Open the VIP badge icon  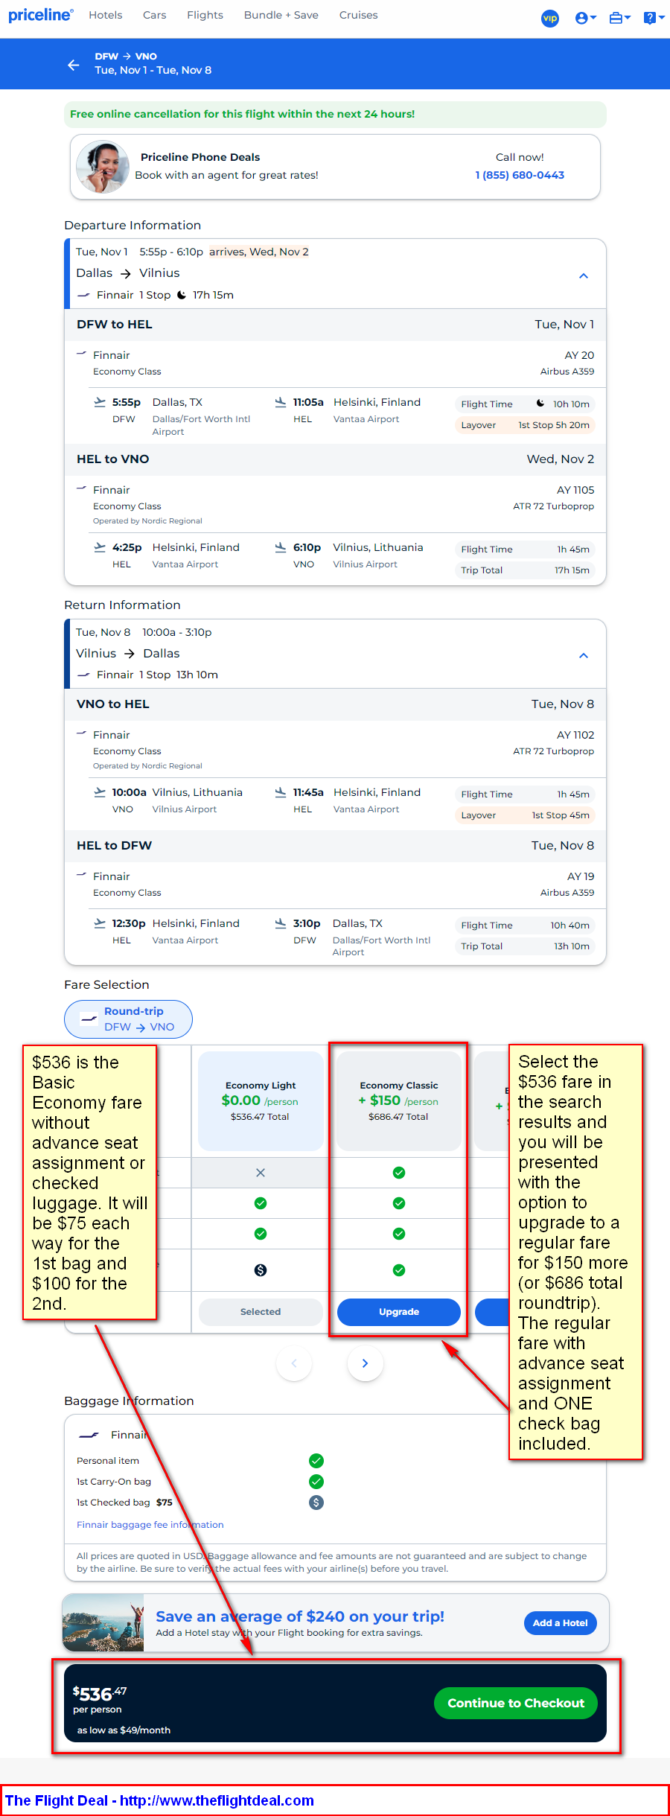tap(550, 17)
